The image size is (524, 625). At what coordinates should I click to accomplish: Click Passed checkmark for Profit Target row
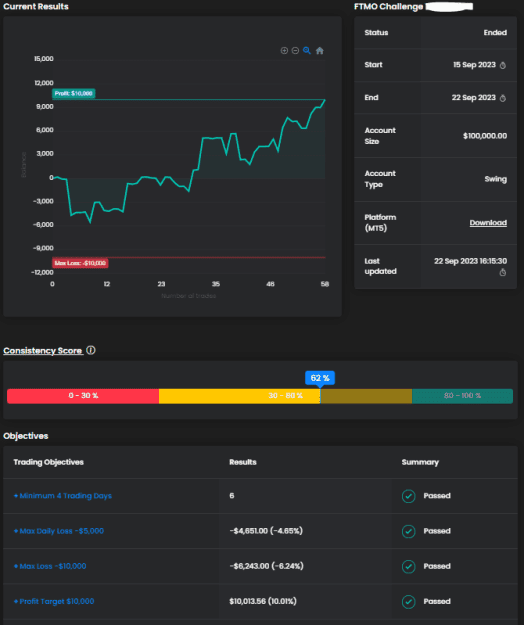point(408,601)
